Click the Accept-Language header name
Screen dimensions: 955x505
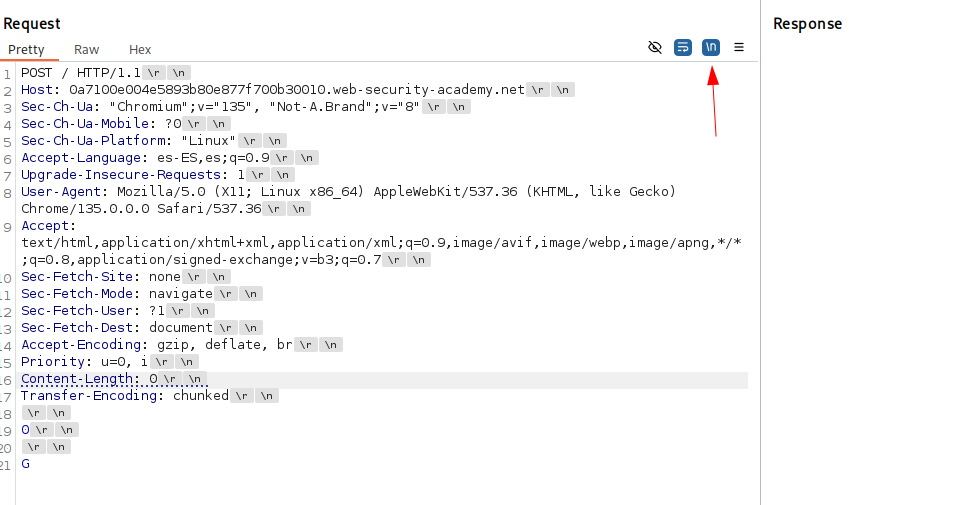tap(81, 158)
